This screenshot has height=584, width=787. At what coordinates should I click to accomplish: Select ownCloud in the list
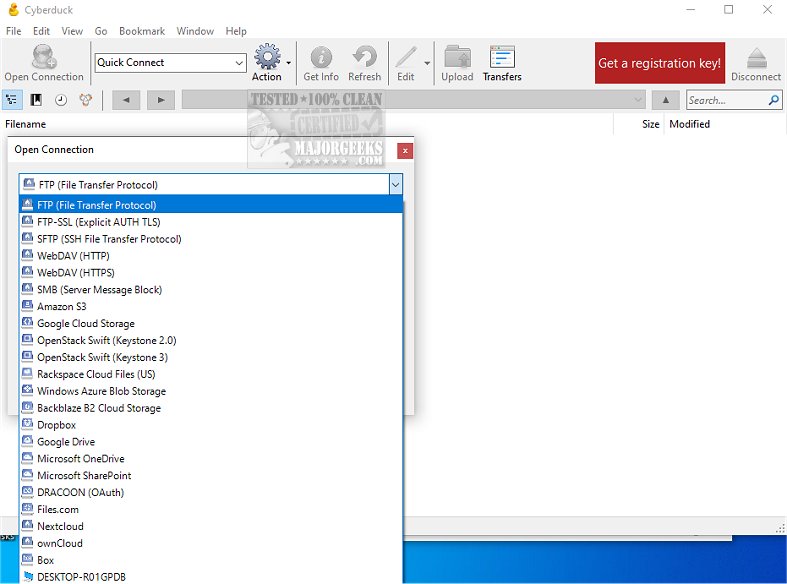click(211, 542)
